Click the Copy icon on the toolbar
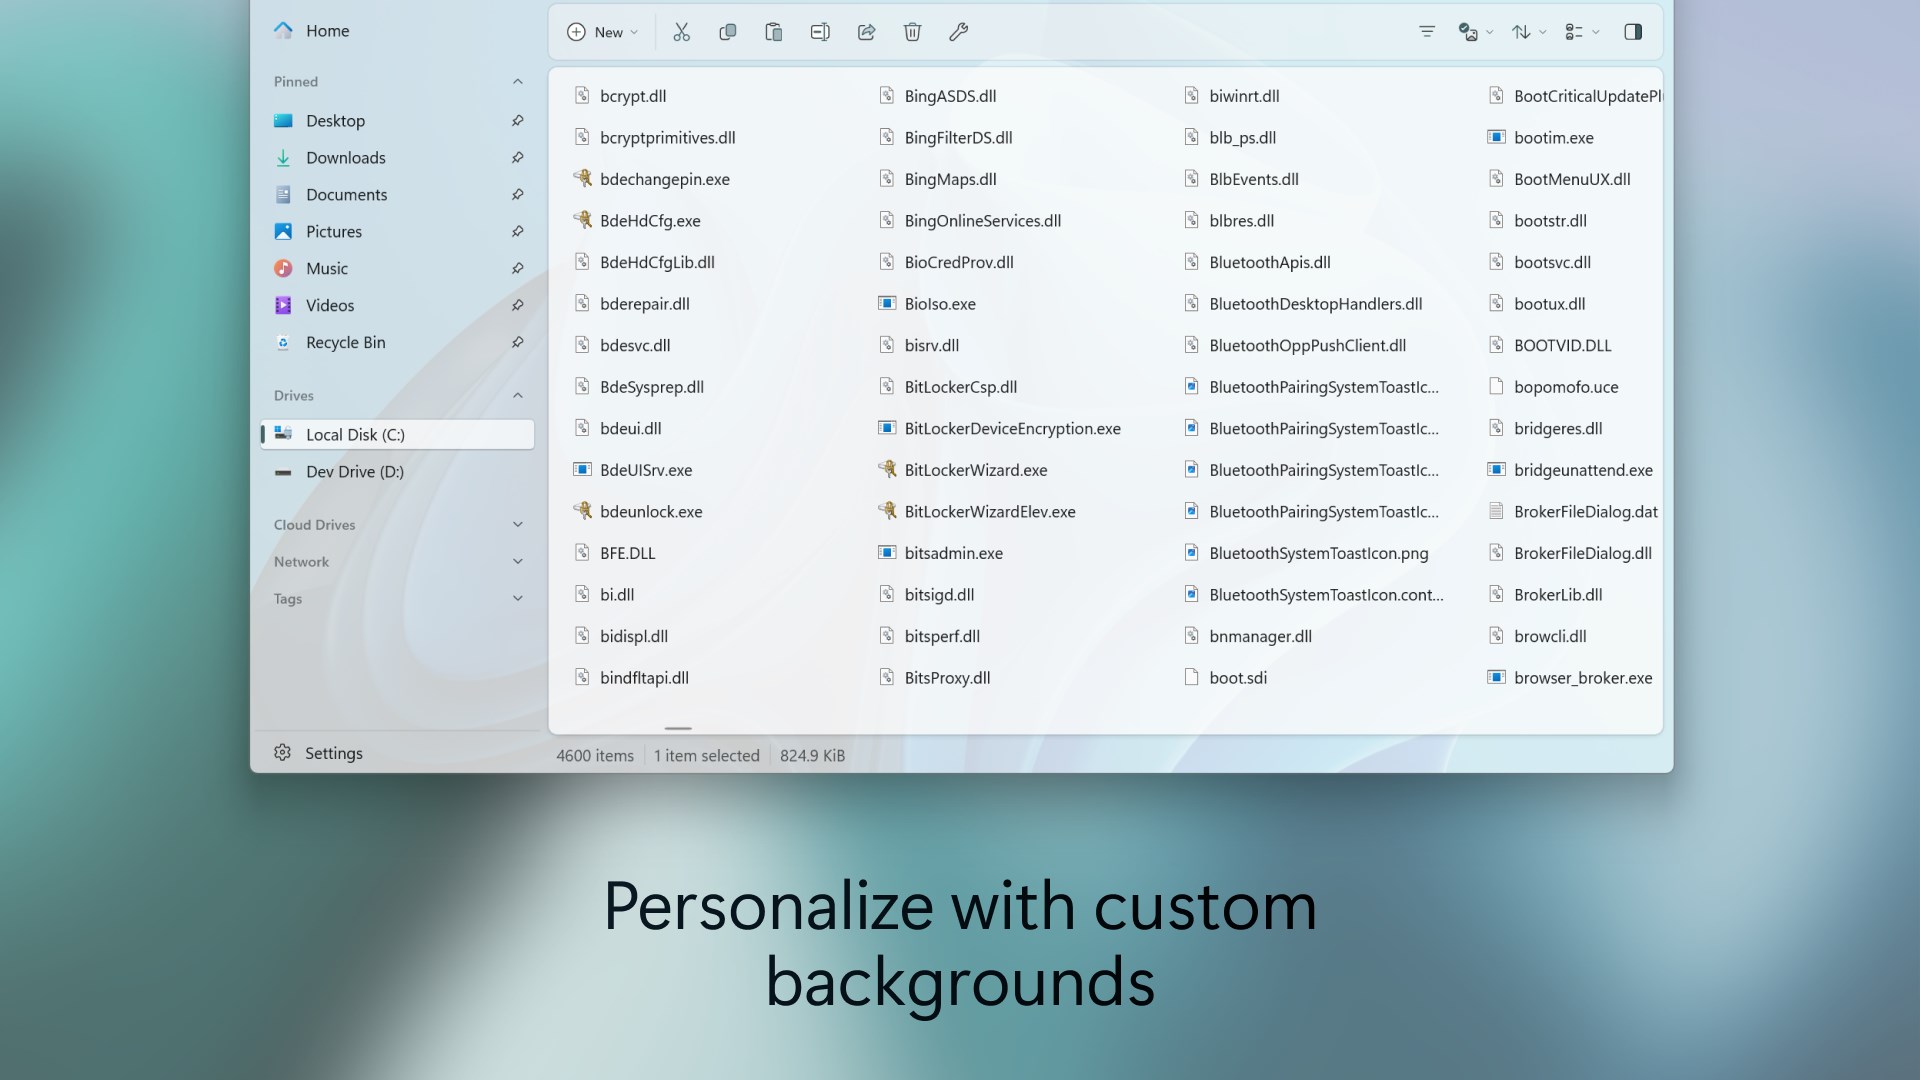 pyautogui.click(x=727, y=31)
